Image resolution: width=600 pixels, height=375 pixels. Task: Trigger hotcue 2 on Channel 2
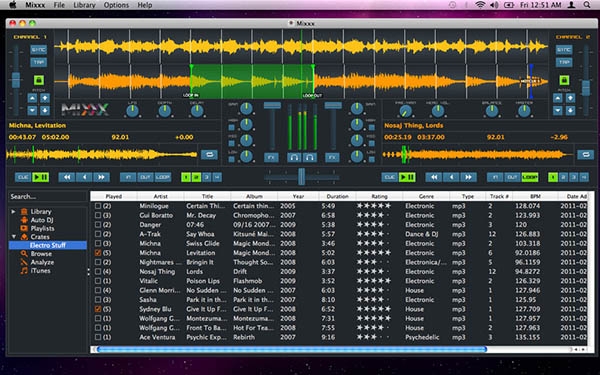pyautogui.click(x=563, y=177)
